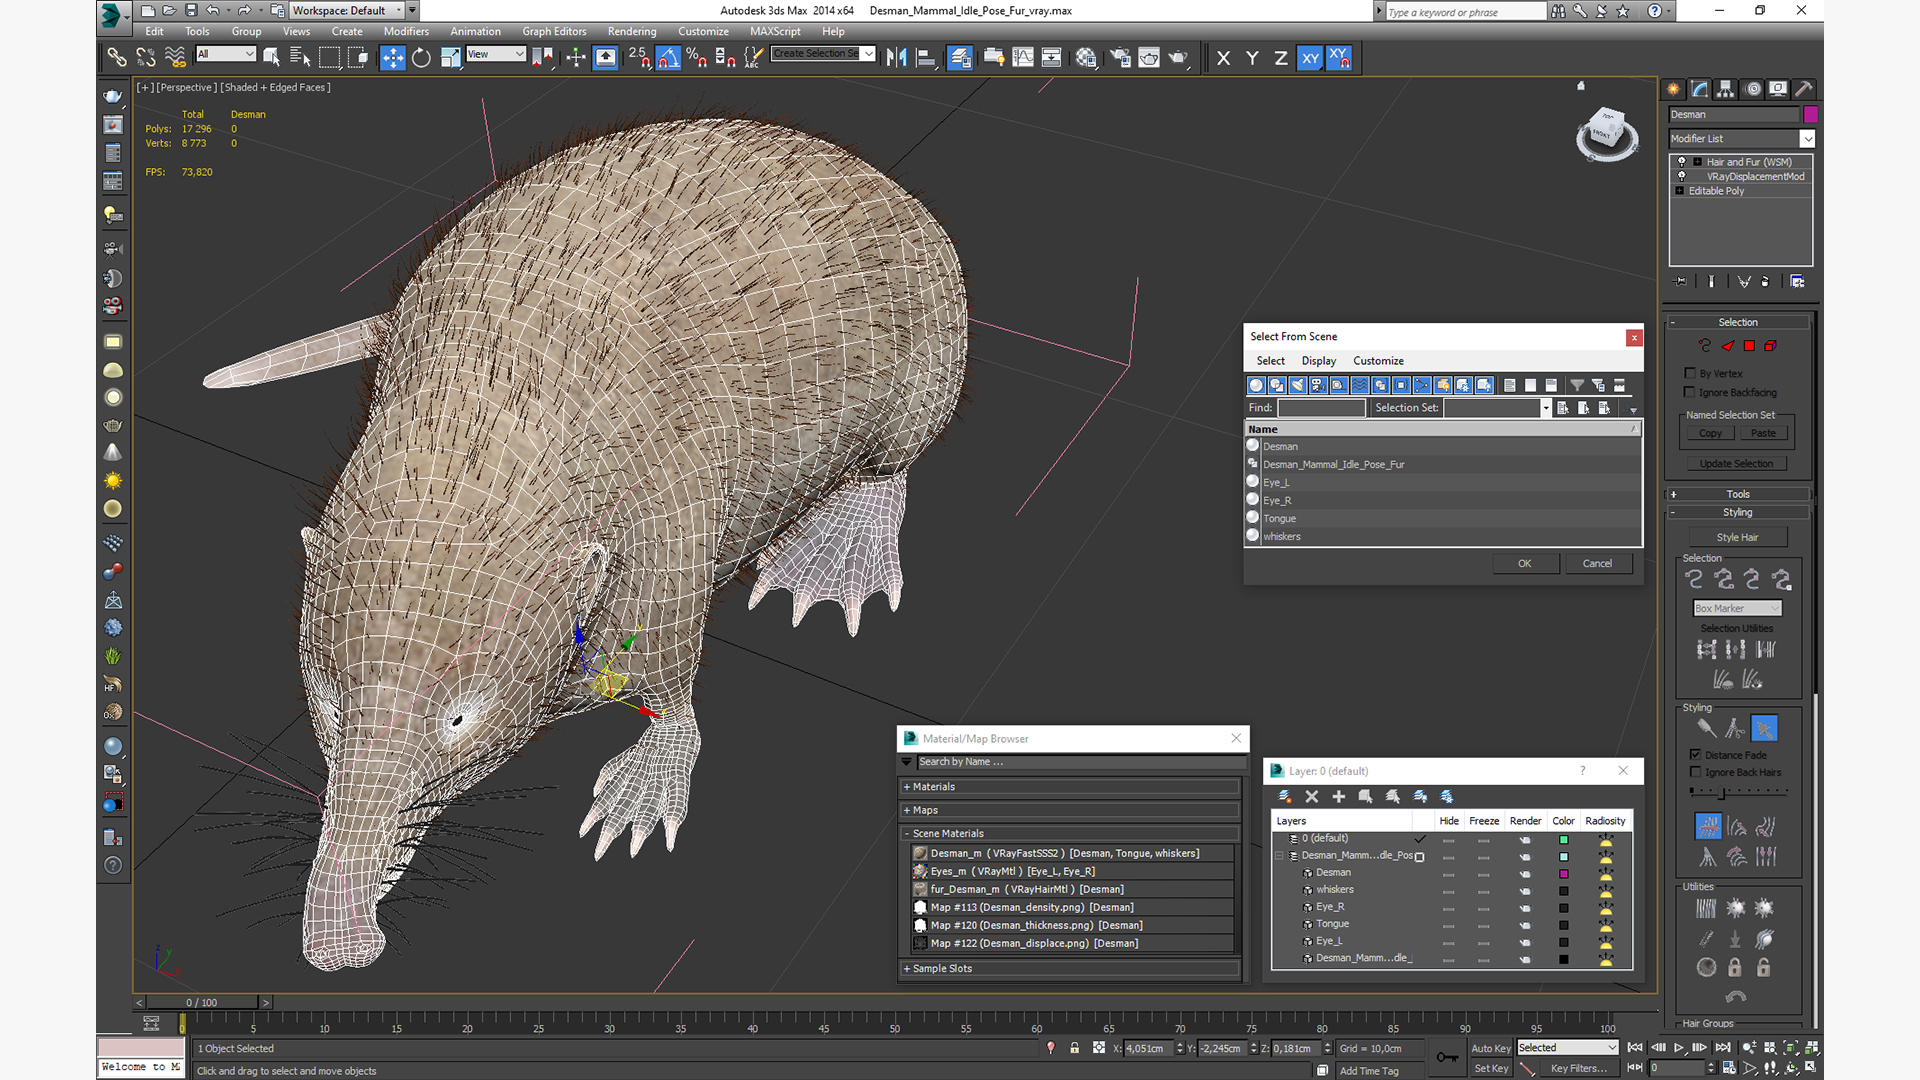The height and width of the screenshot is (1080, 1920).
Task: Click the time slider showing 0 / 100
Action: pos(202,1003)
